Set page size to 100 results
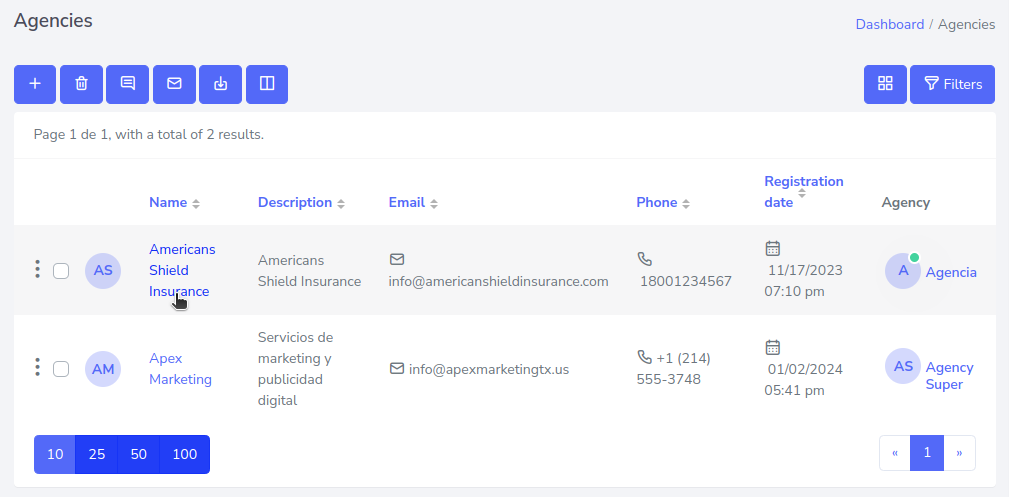The width and height of the screenshot is (1009, 497). coord(184,454)
